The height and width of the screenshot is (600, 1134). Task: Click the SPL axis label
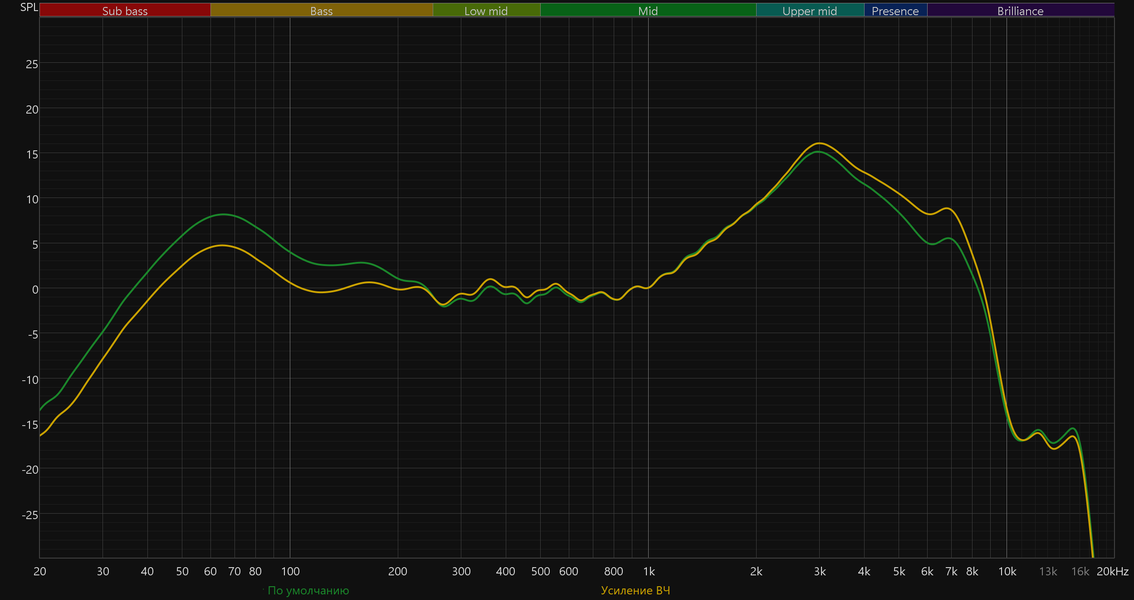pos(29,8)
